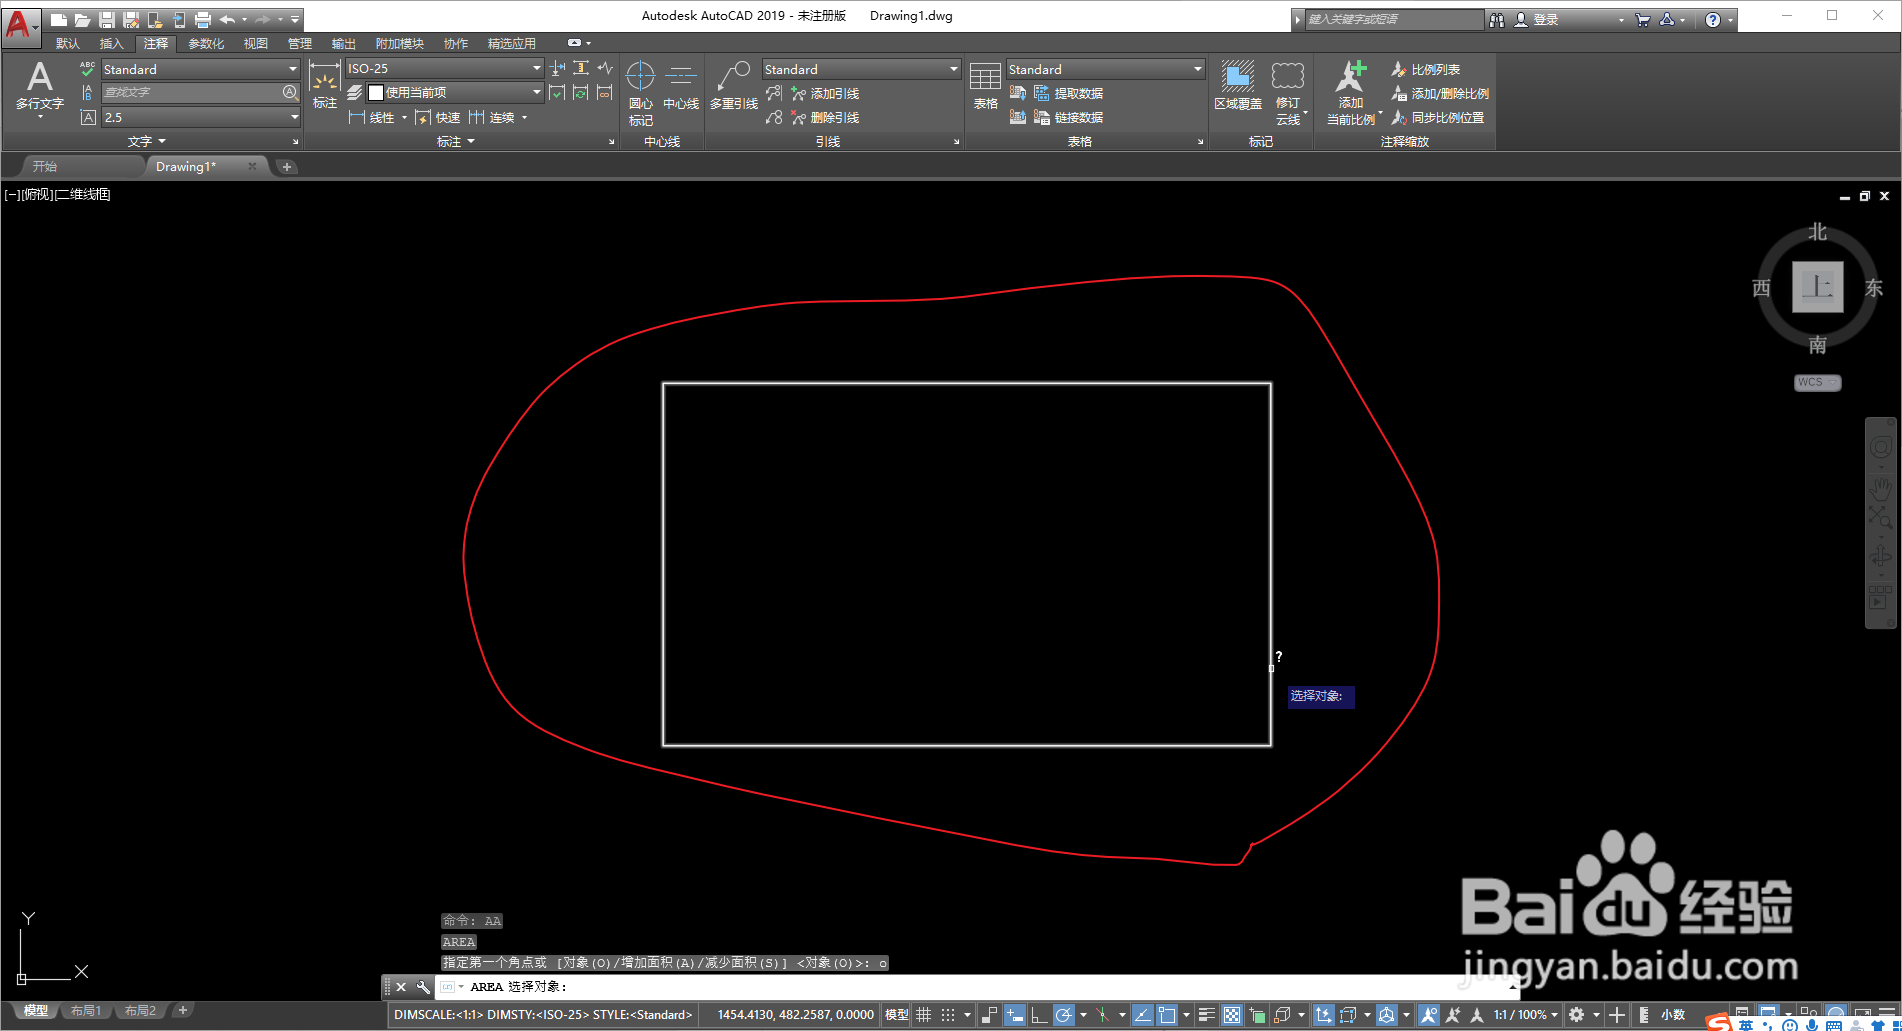Switch to the Insert (插入) ribbon tab

112,43
